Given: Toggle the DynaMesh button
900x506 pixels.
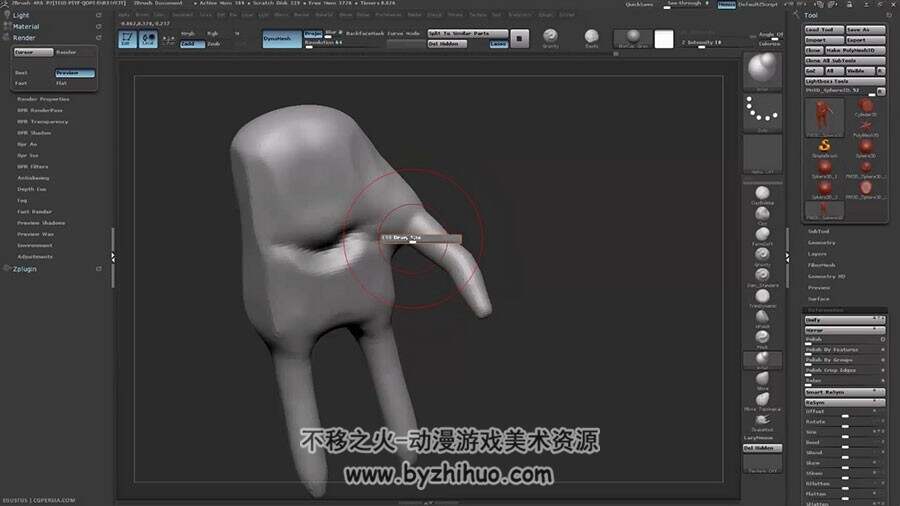Looking at the screenshot, I should point(282,39).
